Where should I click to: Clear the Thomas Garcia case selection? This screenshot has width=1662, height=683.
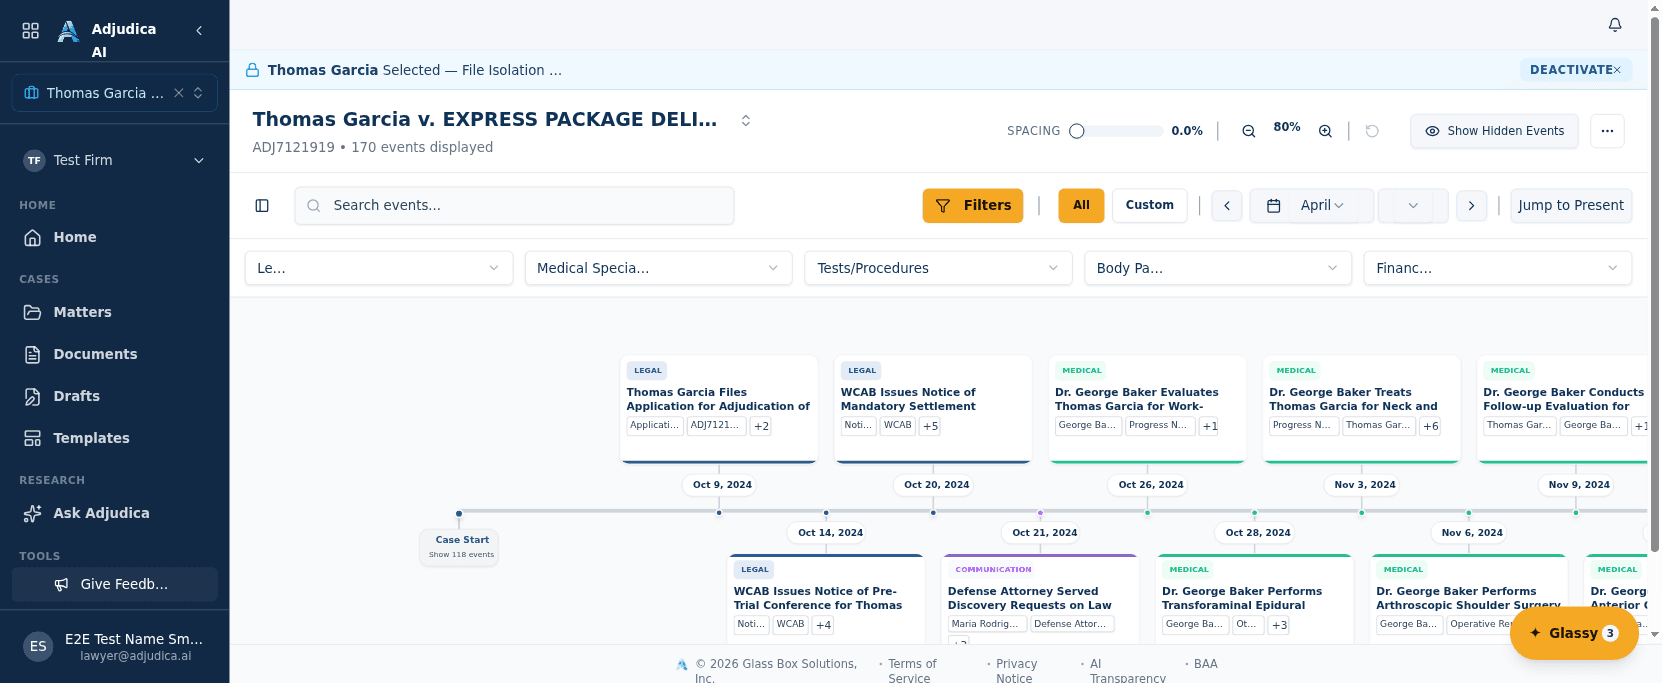[x=179, y=93]
